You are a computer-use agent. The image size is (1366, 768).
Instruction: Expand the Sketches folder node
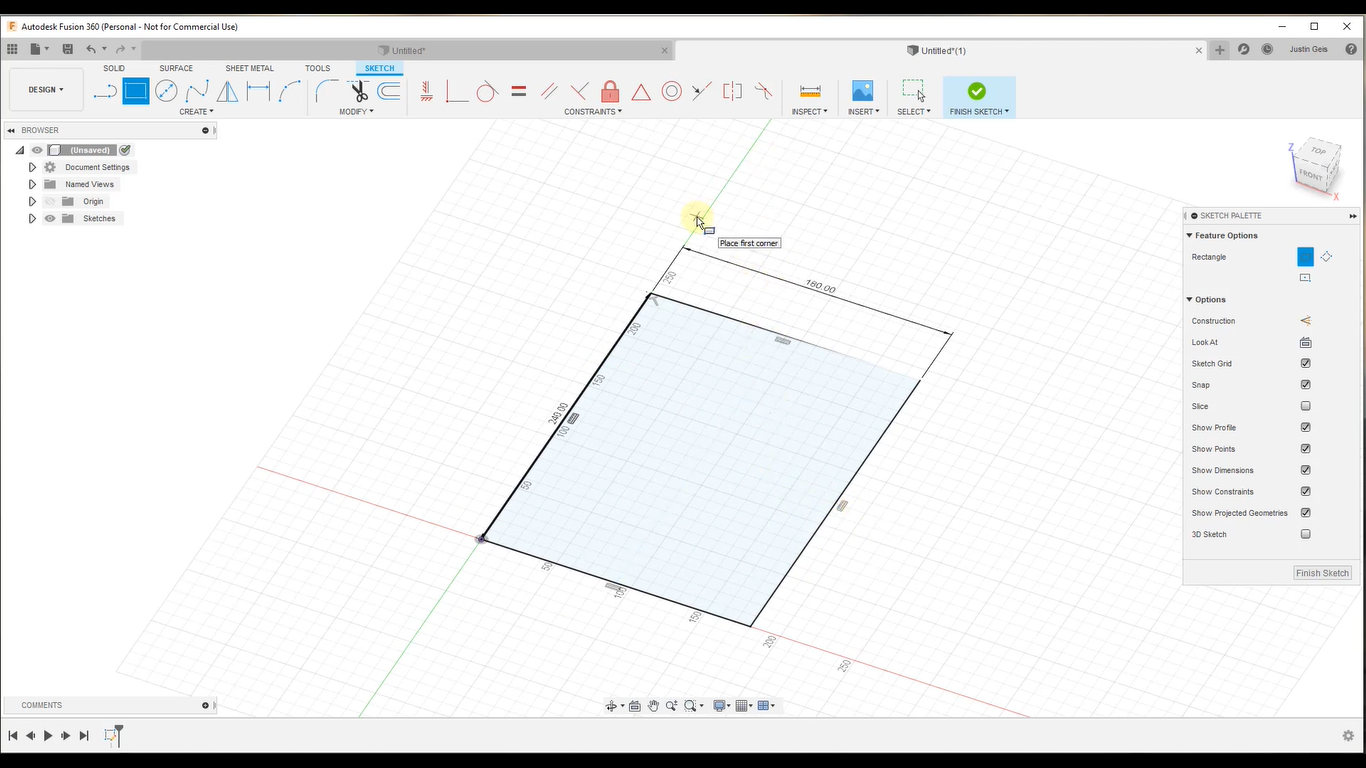32,218
